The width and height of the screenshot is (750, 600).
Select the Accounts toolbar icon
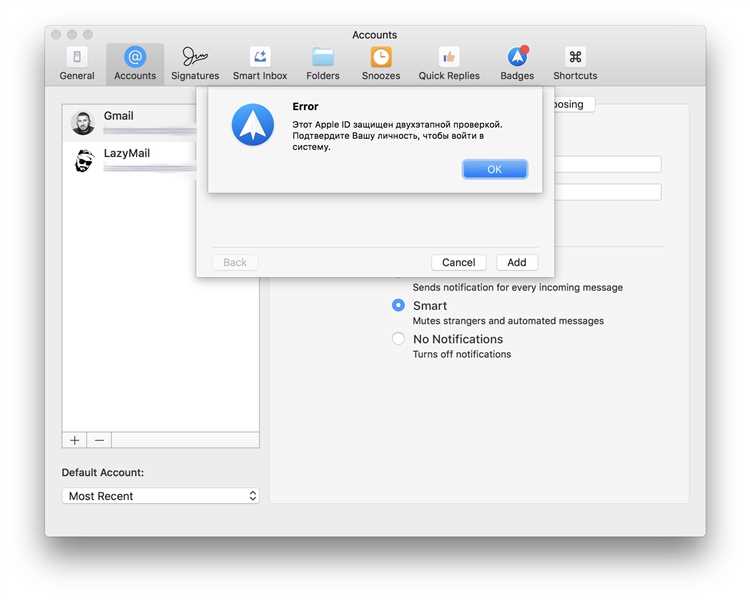click(x=135, y=64)
